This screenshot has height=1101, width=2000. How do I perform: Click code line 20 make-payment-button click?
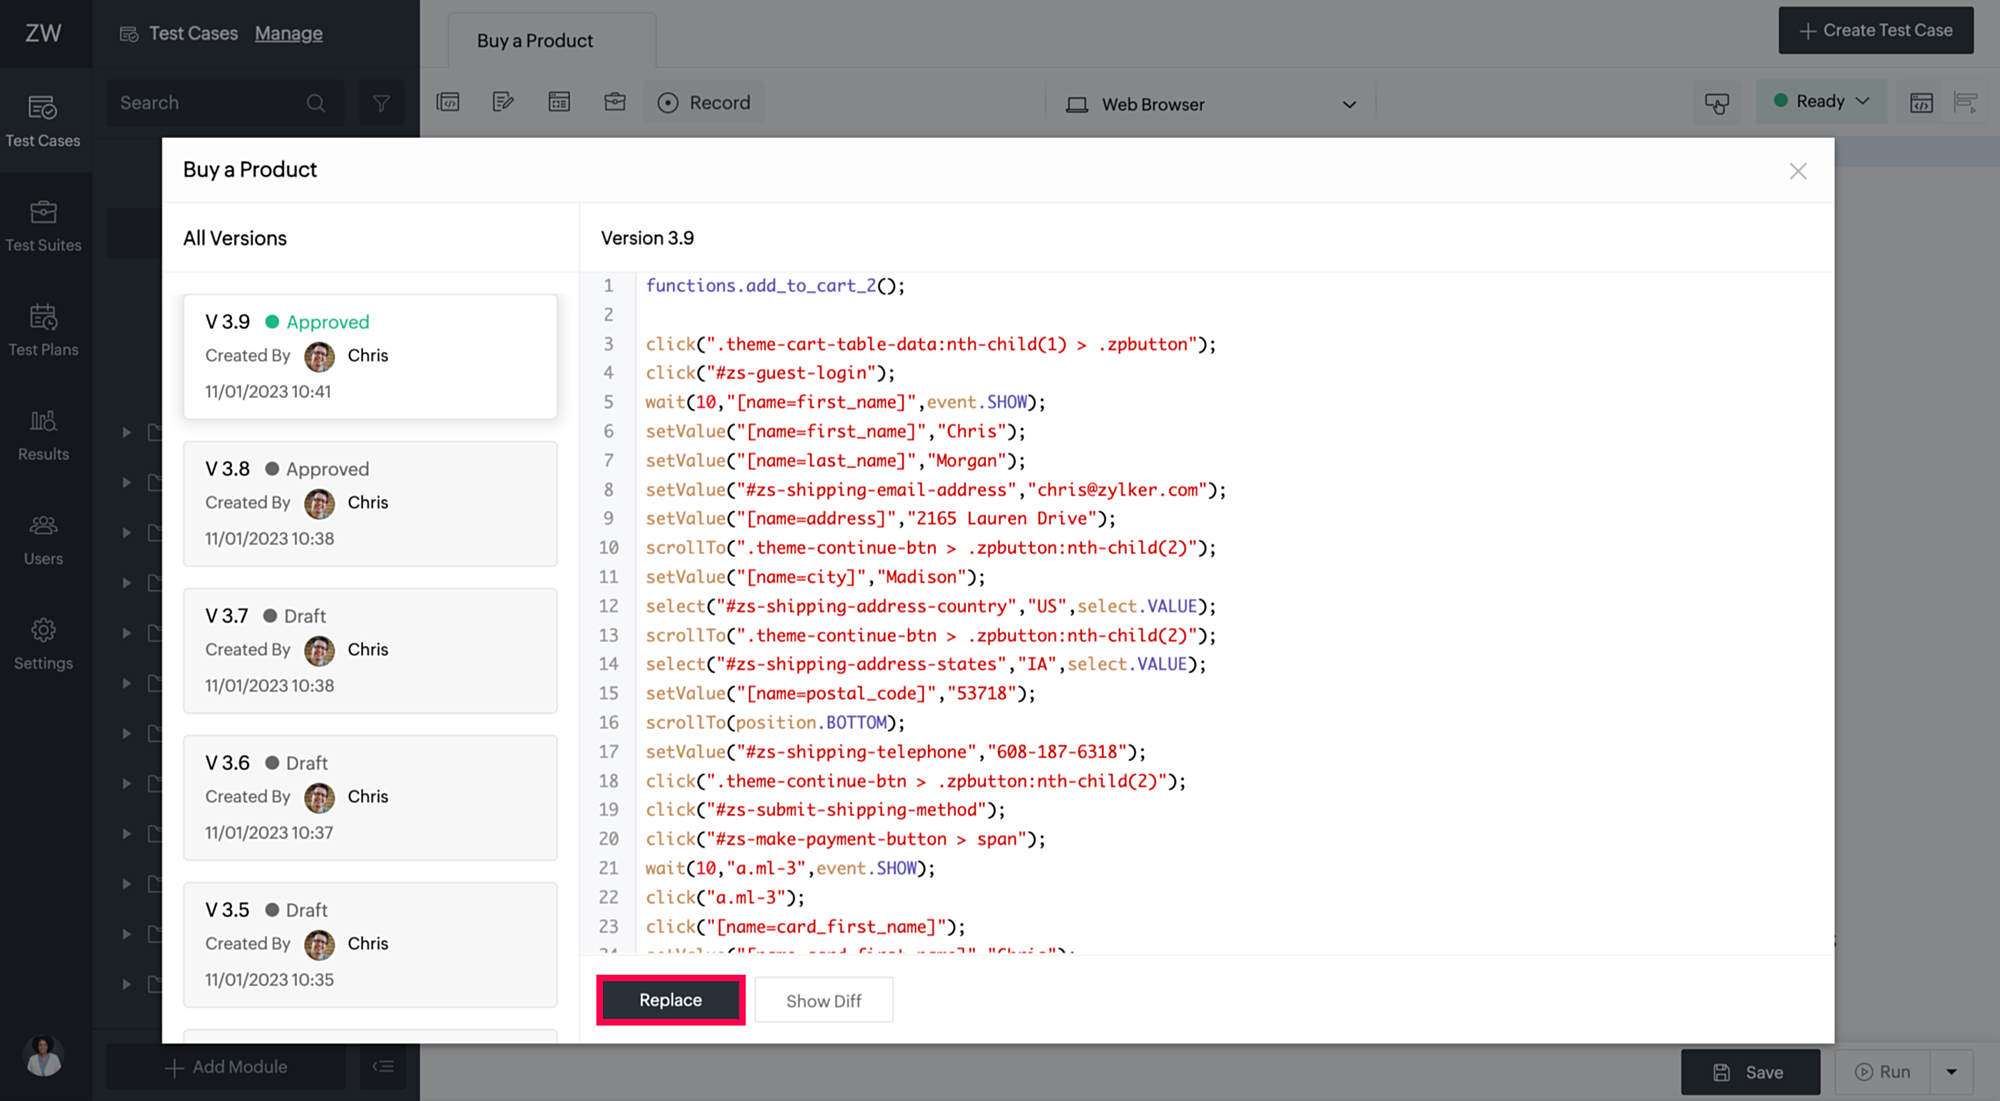tap(845, 839)
